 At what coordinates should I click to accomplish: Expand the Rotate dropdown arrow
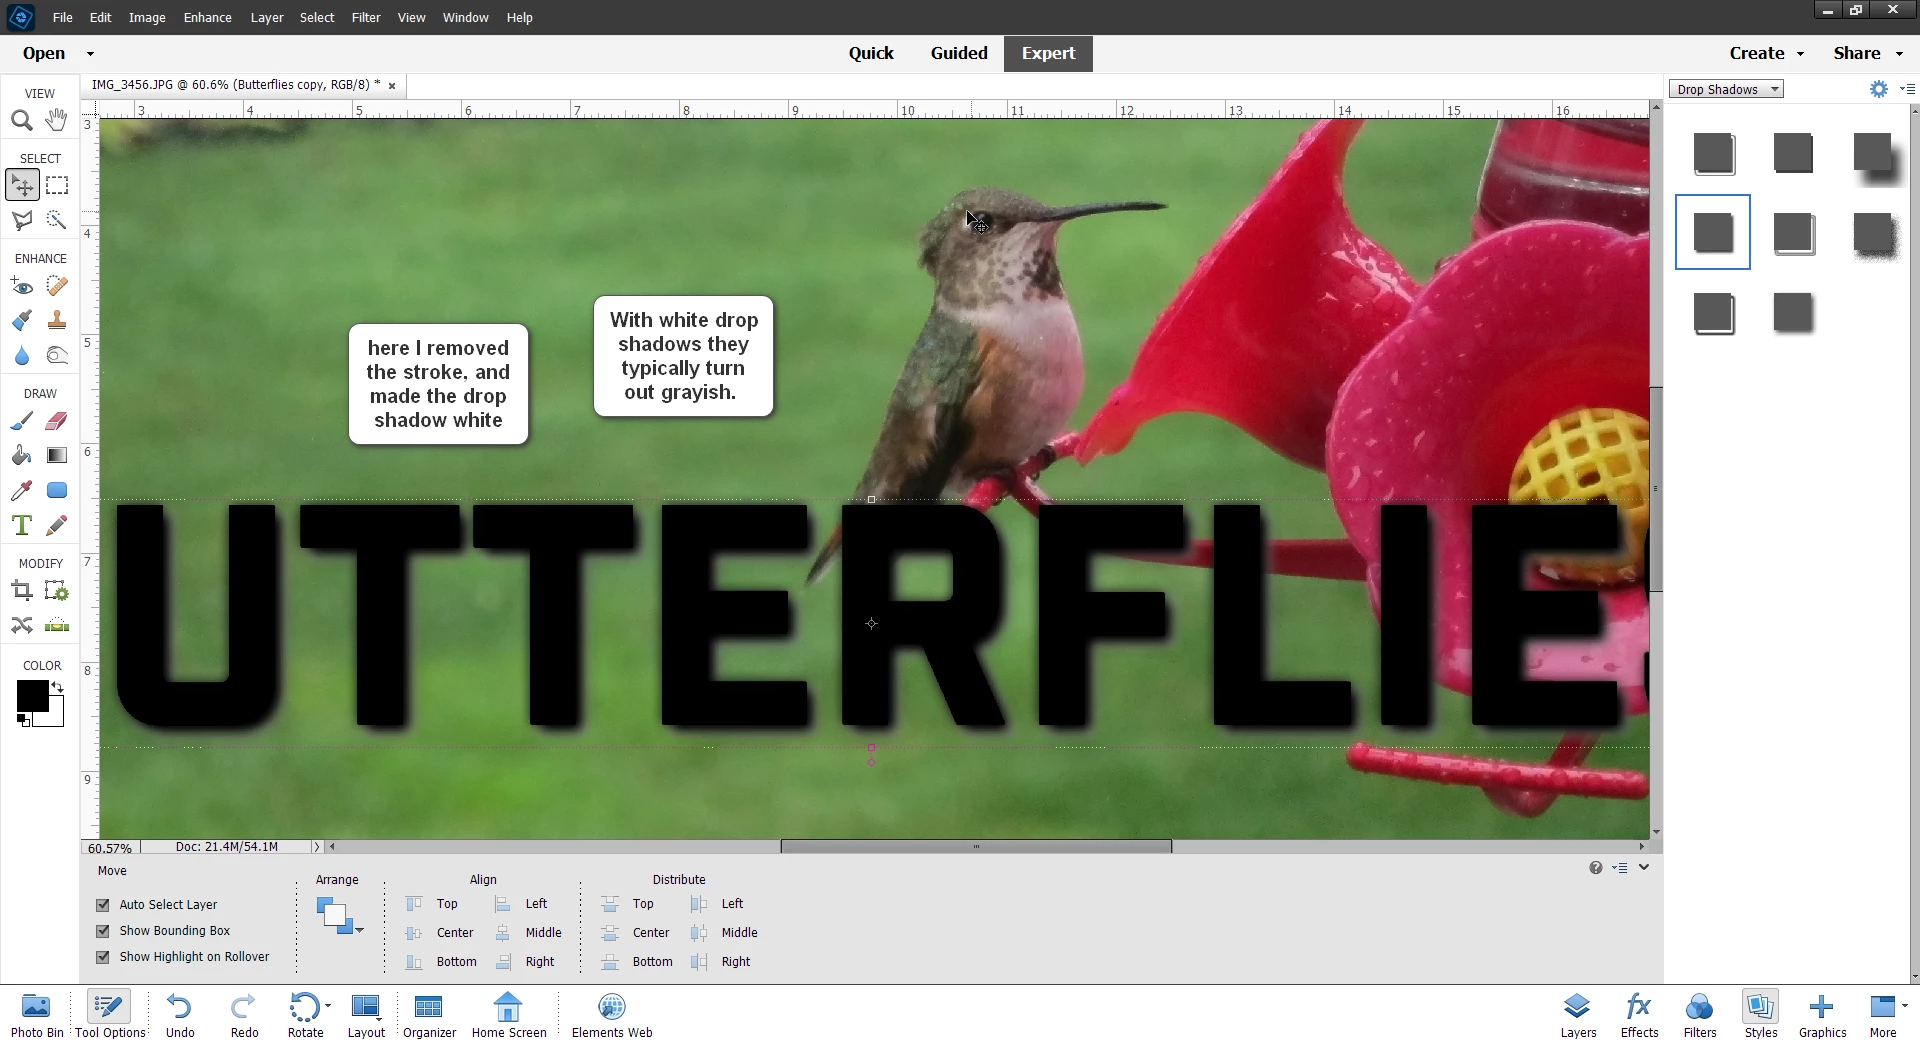point(328,1006)
